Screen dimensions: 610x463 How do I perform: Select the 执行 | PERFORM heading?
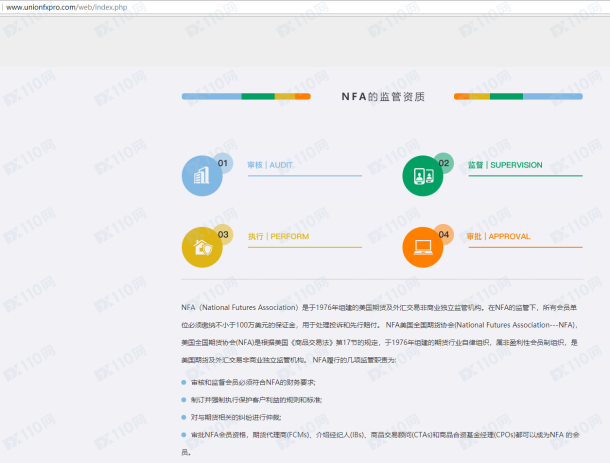pyautogui.click(x=279, y=237)
